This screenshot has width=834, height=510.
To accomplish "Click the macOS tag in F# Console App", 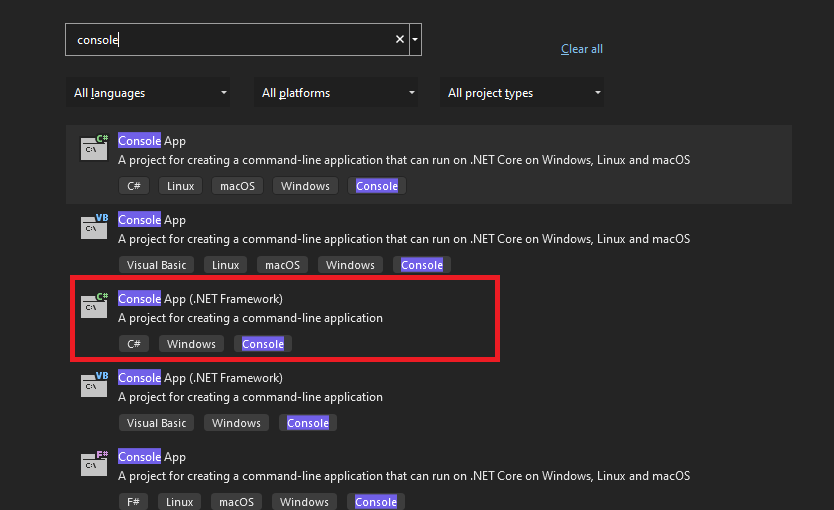I will tap(236, 501).
